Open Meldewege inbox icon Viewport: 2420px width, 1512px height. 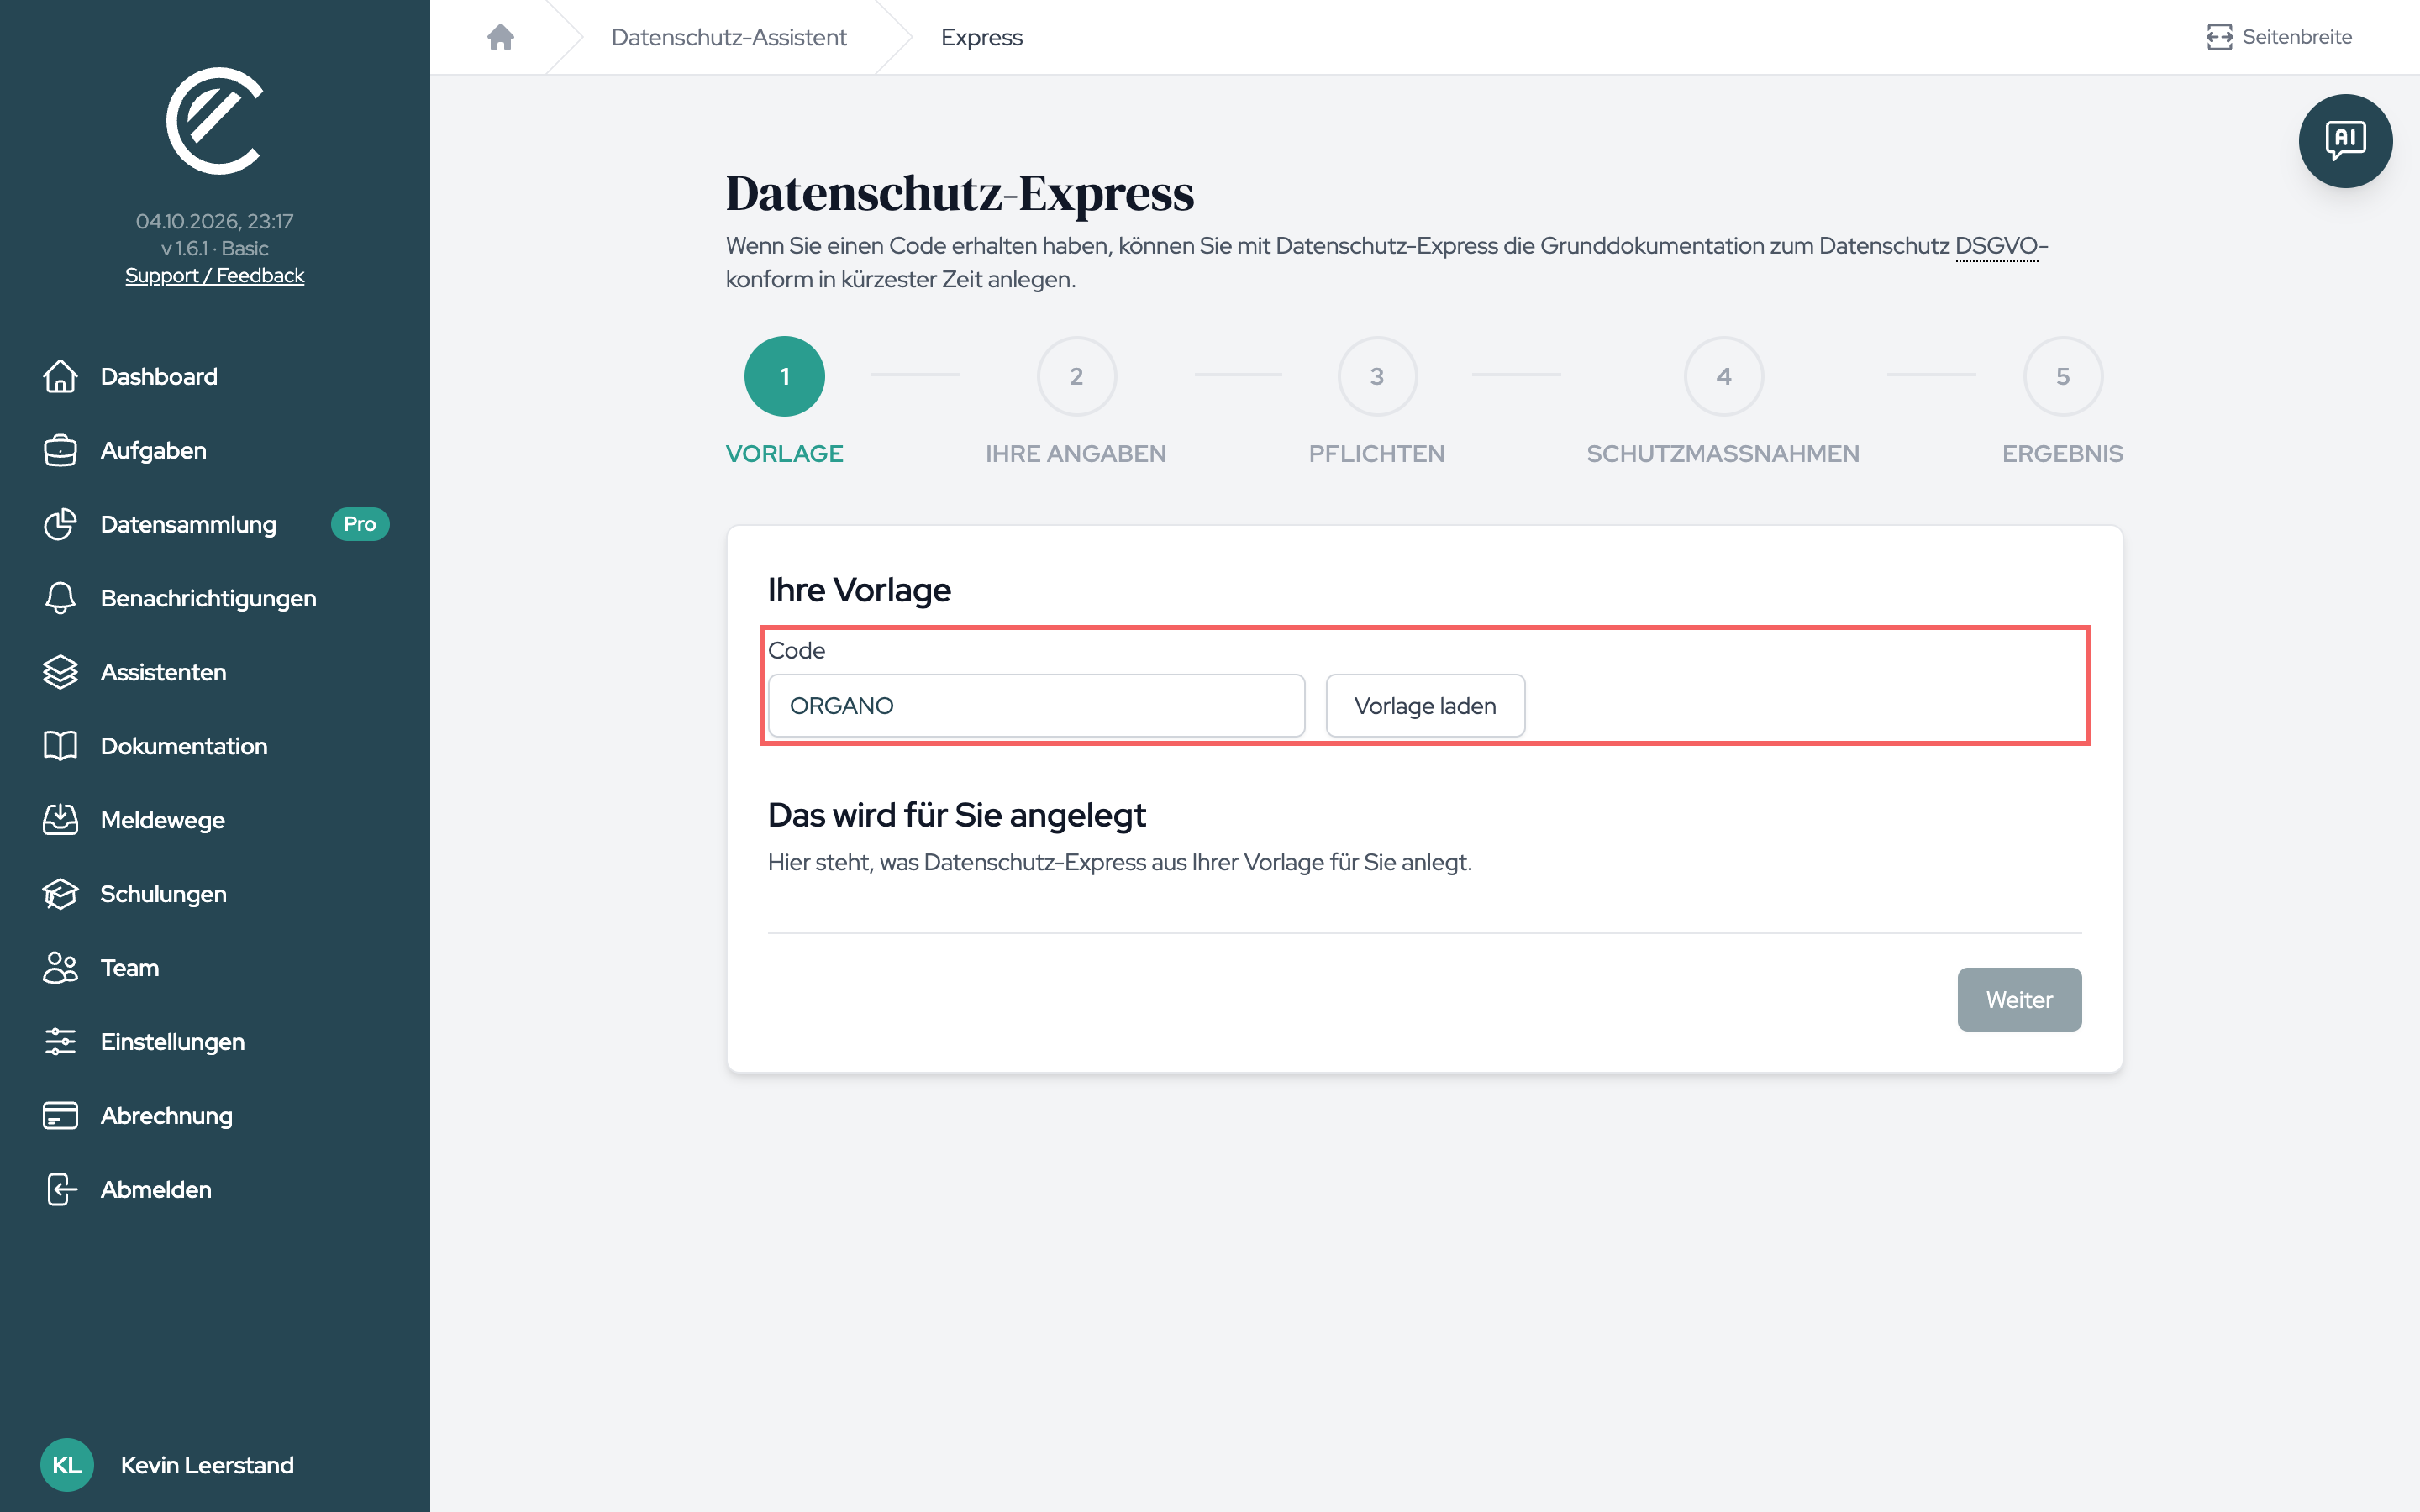(60, 820)
